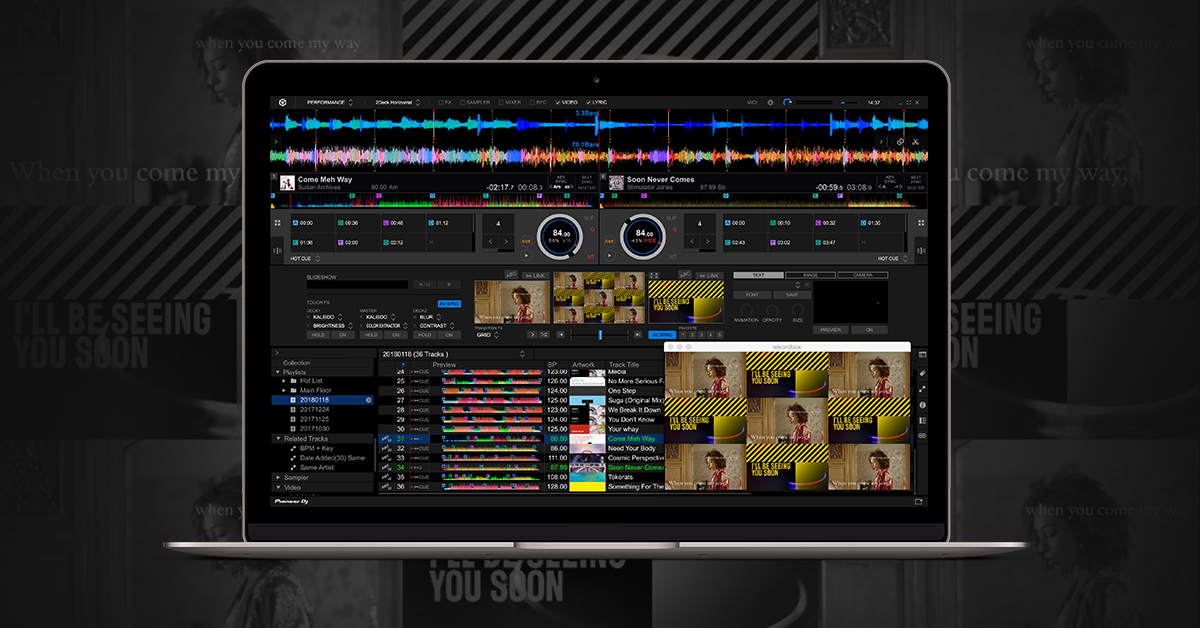Click deck 1 pad grid icon
The width and height of the screenshot is (1200, 628).
point(277,222)
